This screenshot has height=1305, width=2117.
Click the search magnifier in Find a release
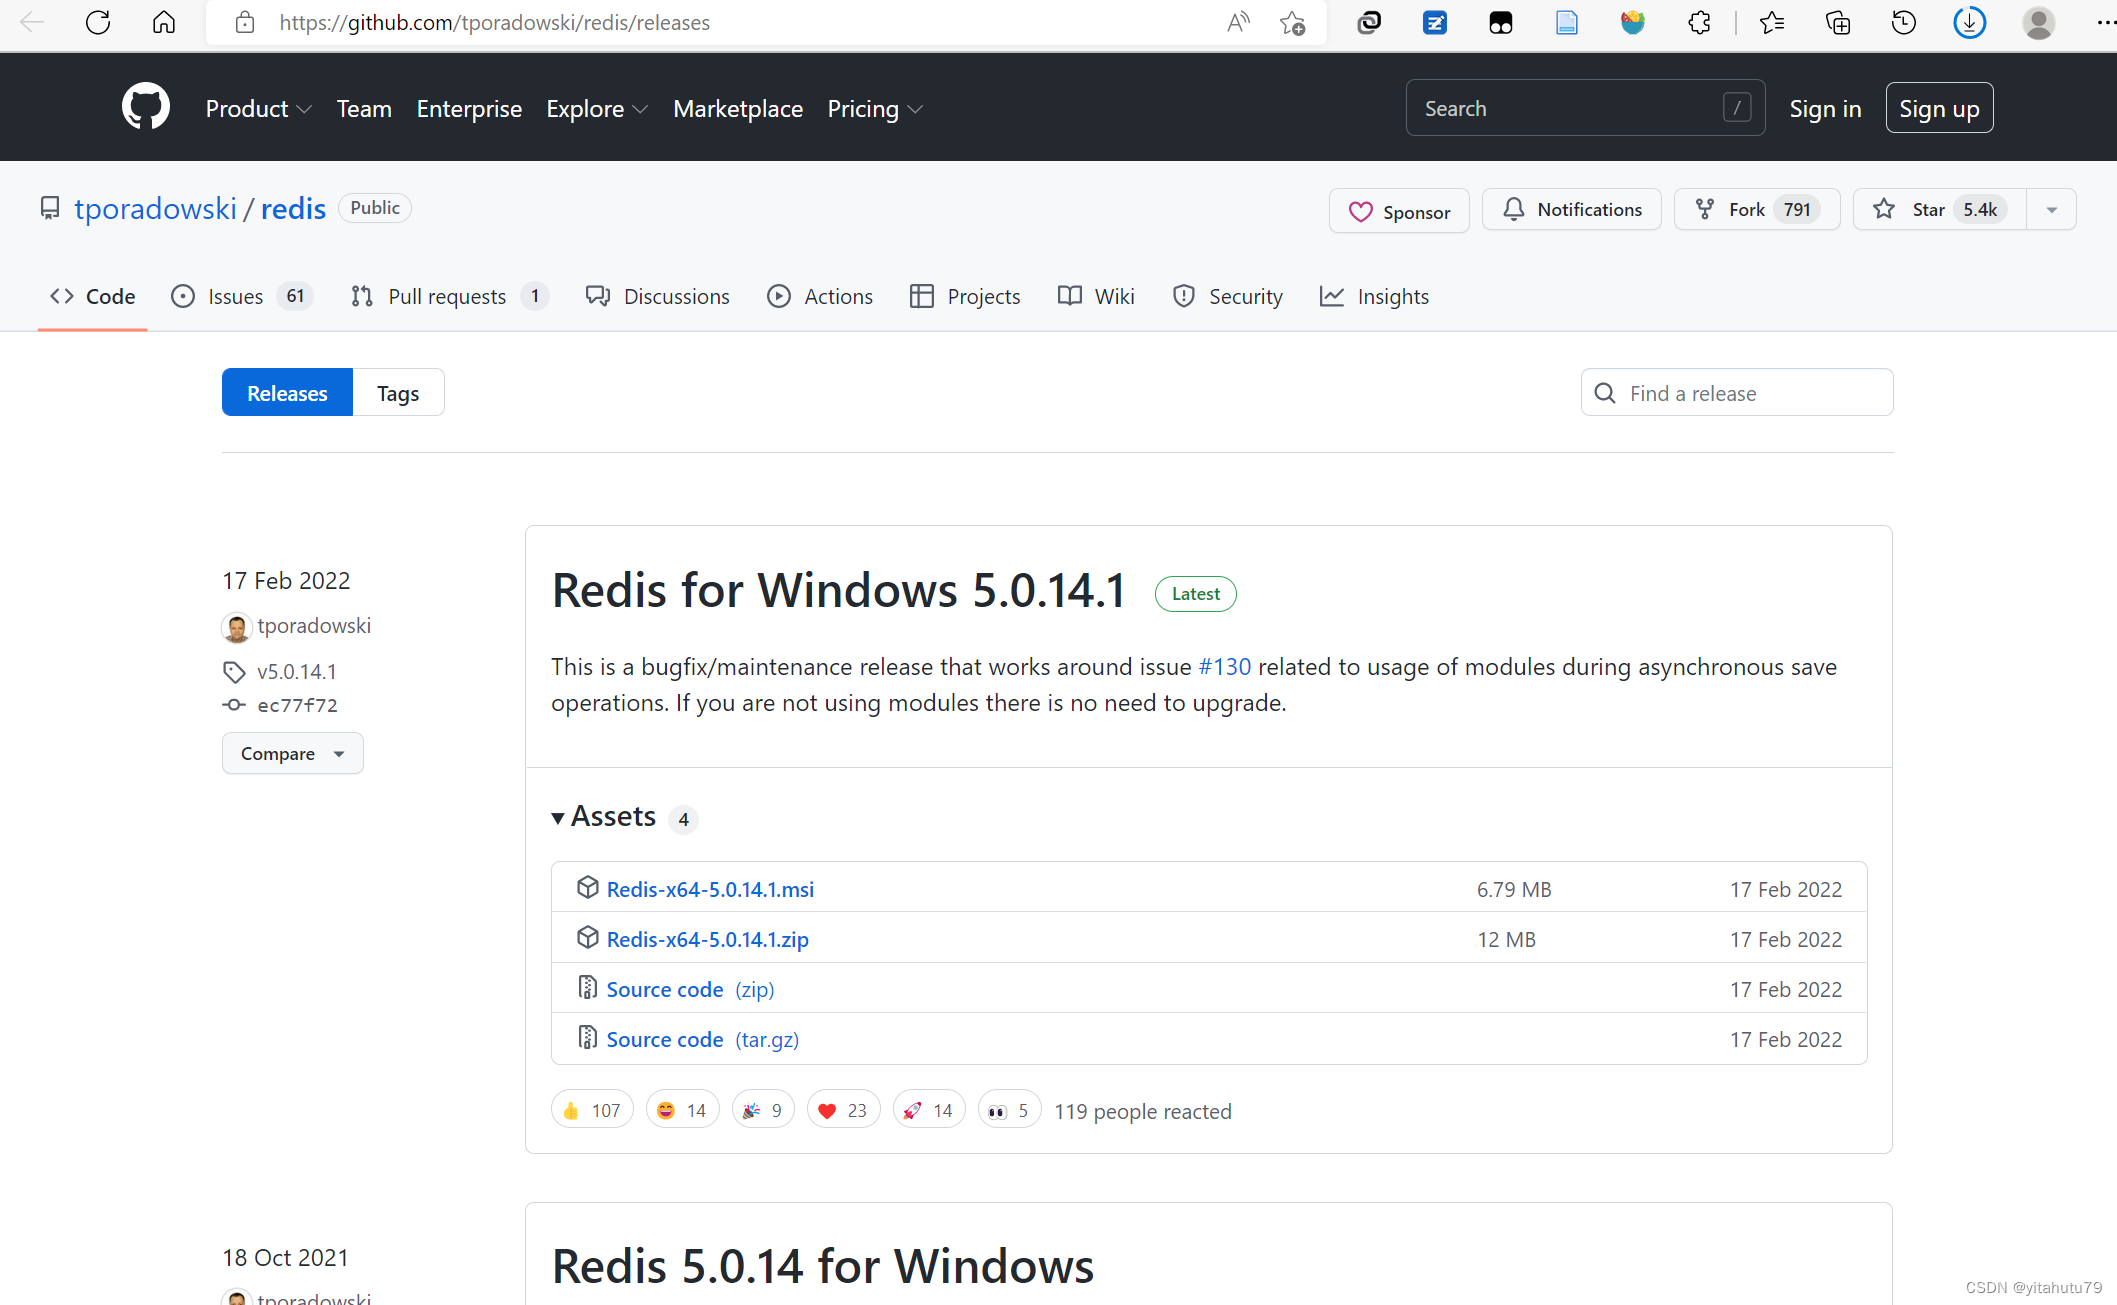point(1604,393)
